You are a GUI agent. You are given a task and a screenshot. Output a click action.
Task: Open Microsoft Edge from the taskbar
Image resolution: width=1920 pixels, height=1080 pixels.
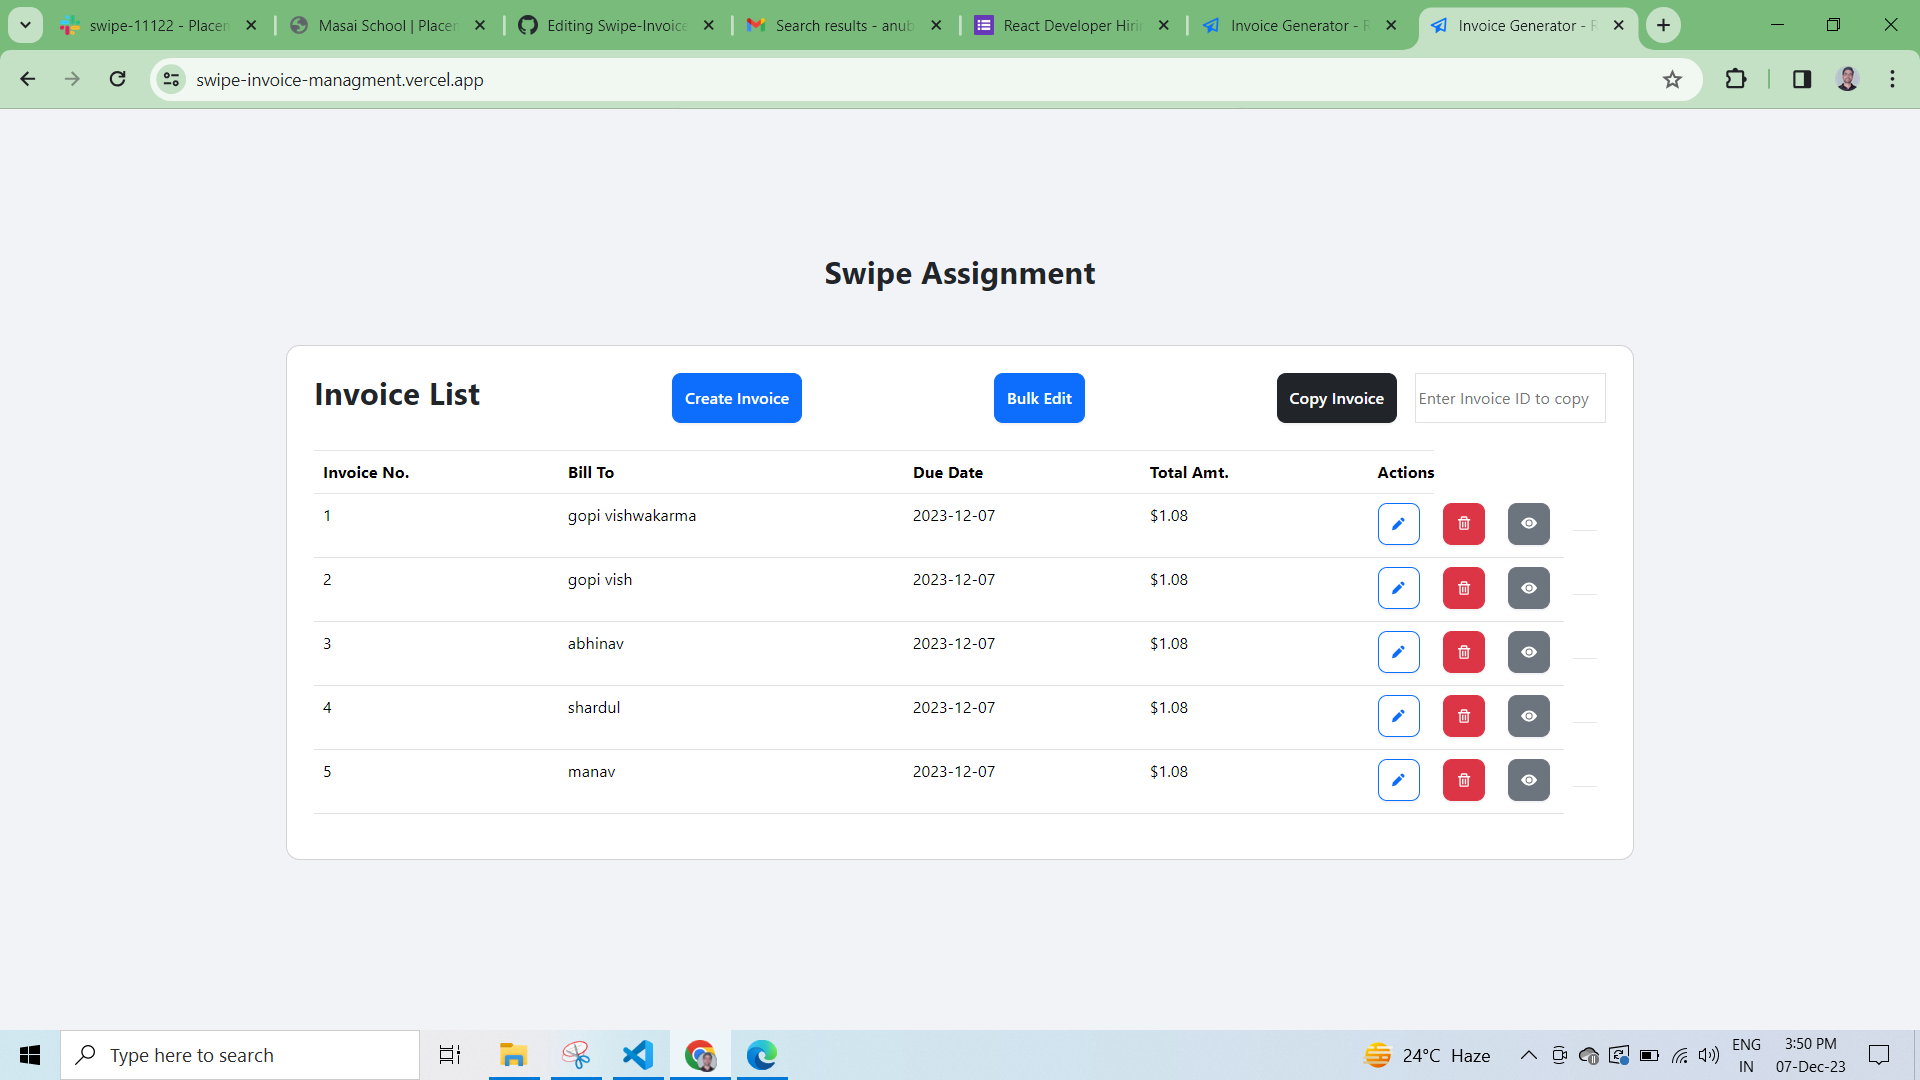762,1055
